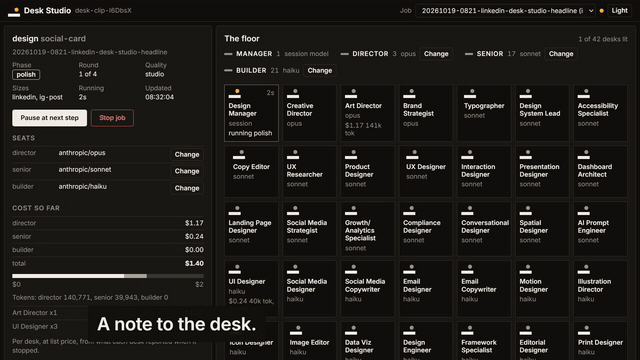640x360 pixels.
Task: Select the Design Manager desk icon
Action: [235, 94]
